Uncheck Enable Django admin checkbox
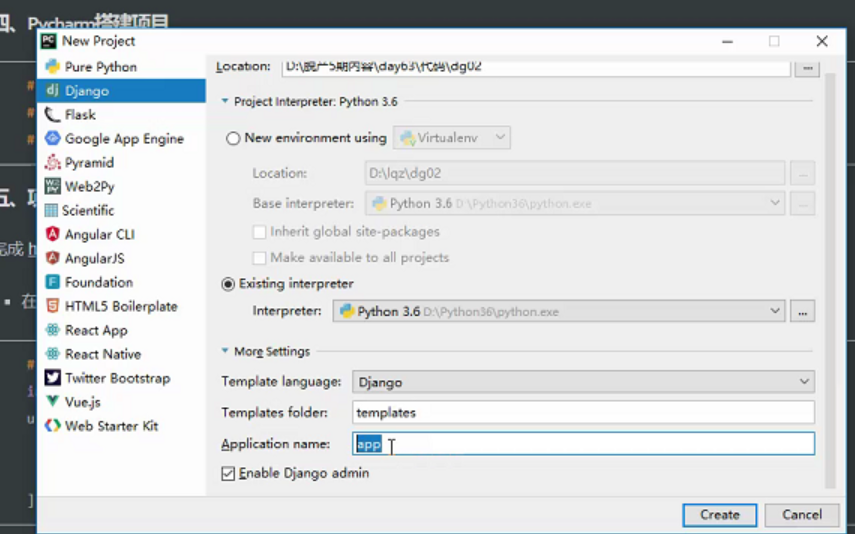 coord(228,473)
